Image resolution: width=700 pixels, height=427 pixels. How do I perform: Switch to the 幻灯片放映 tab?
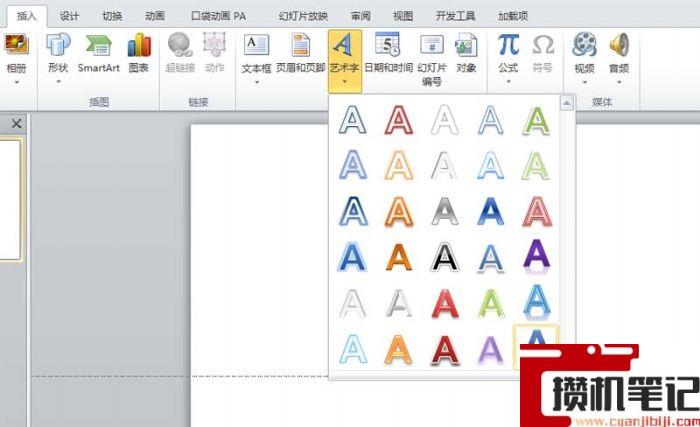pos(303,16)
